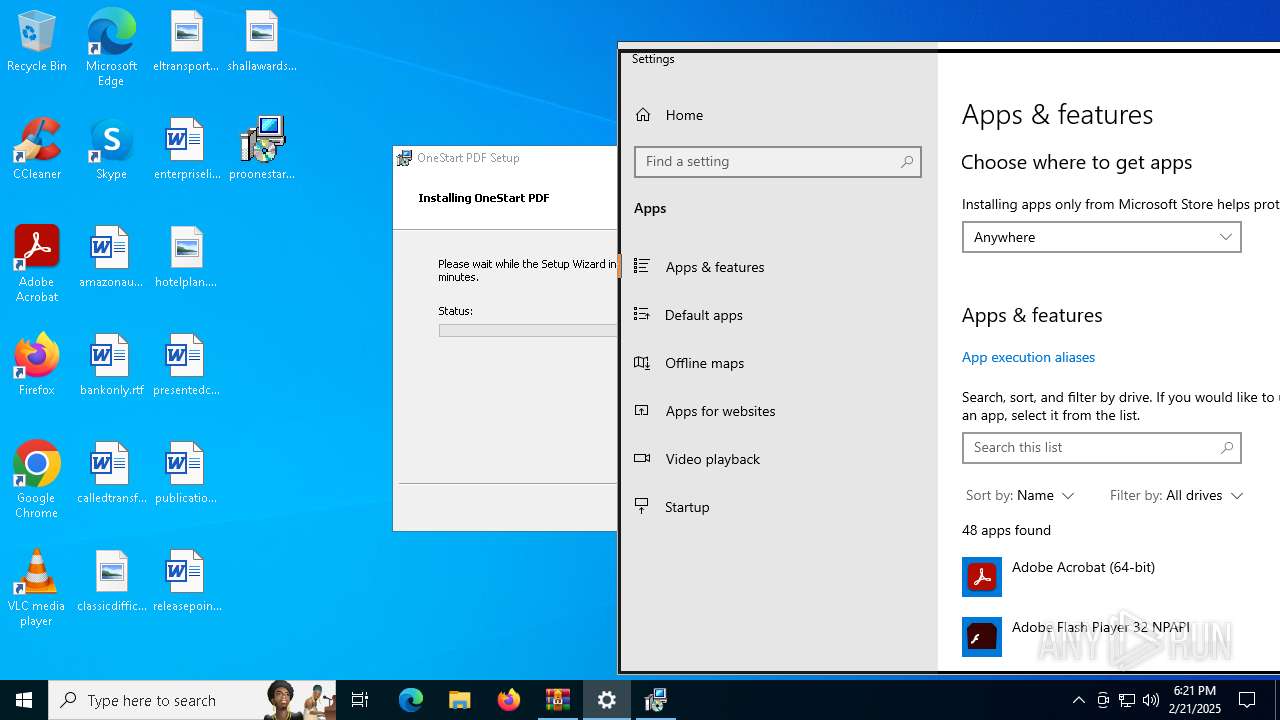Launch Skype desktop shortcut
This screenshot has width=1280, height=720.
[111, 149]
